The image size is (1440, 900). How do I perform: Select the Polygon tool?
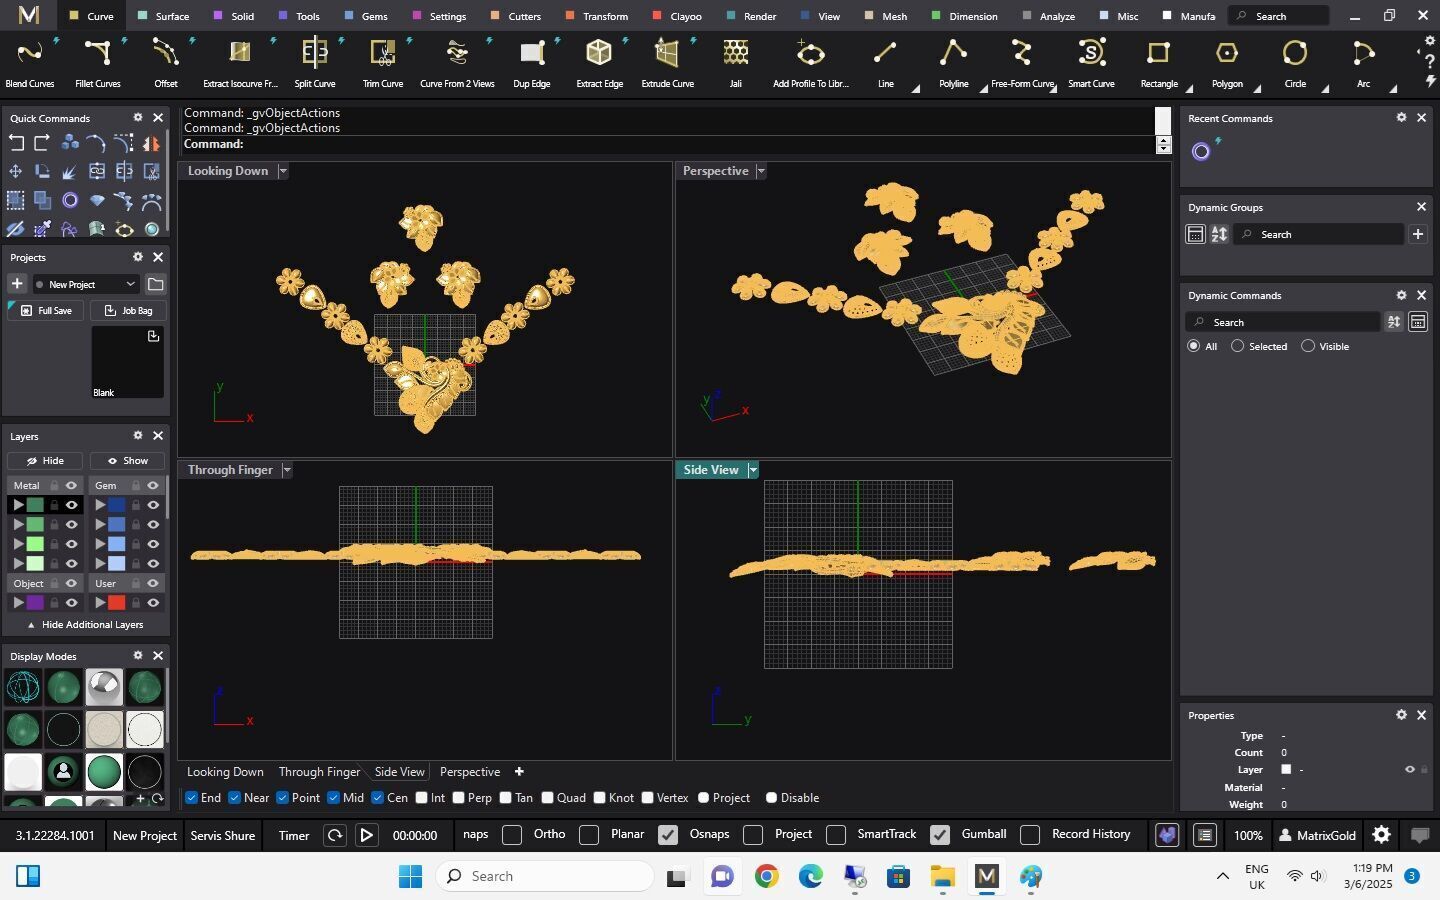pyautogui.click(x=1227, y=62)
